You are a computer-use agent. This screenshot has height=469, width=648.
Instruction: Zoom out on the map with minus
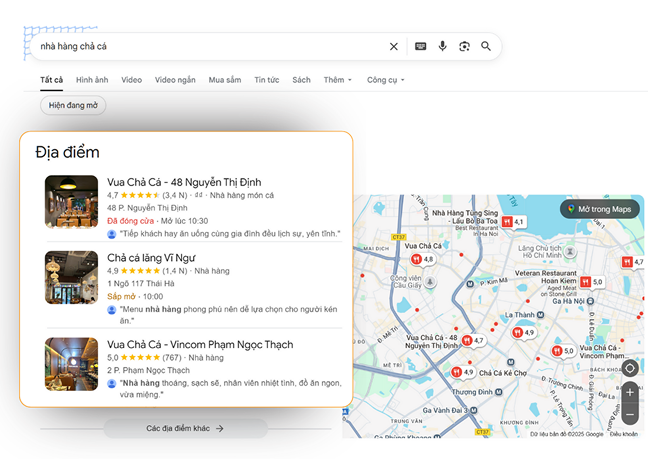click(630, 414)
